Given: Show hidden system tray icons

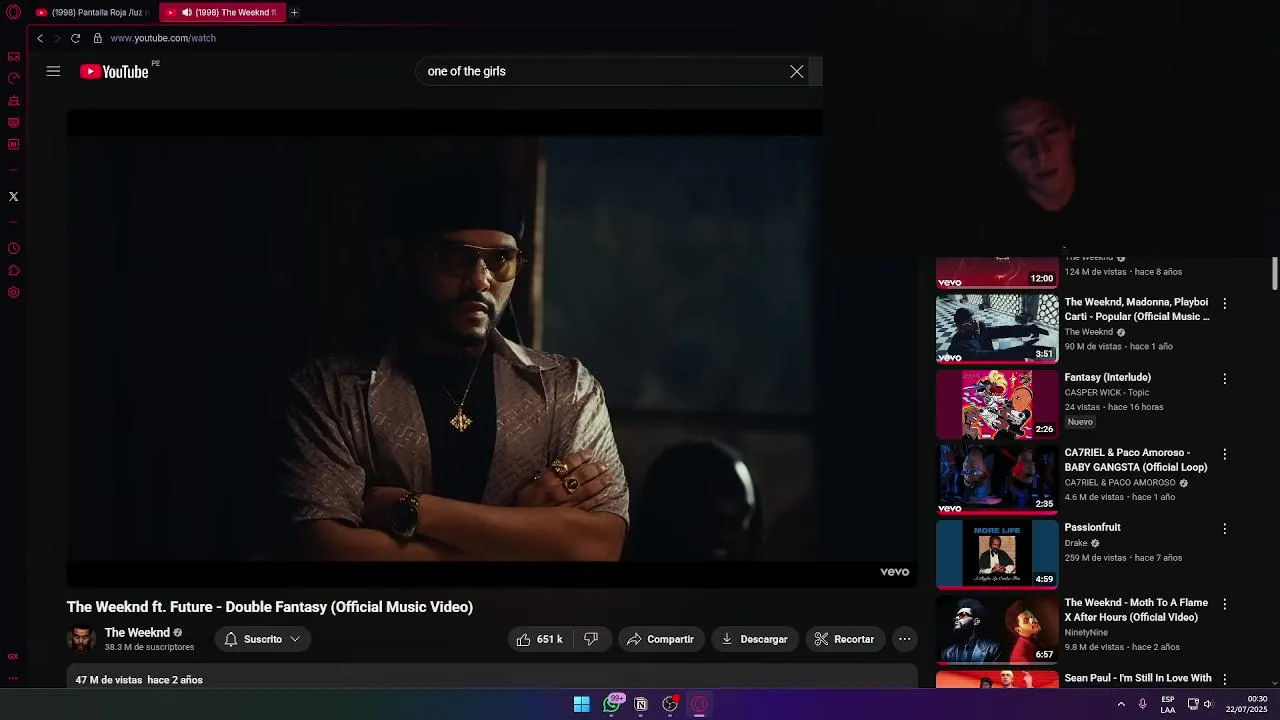Looking at the screenshot, I should click(x=1121, y=704).
